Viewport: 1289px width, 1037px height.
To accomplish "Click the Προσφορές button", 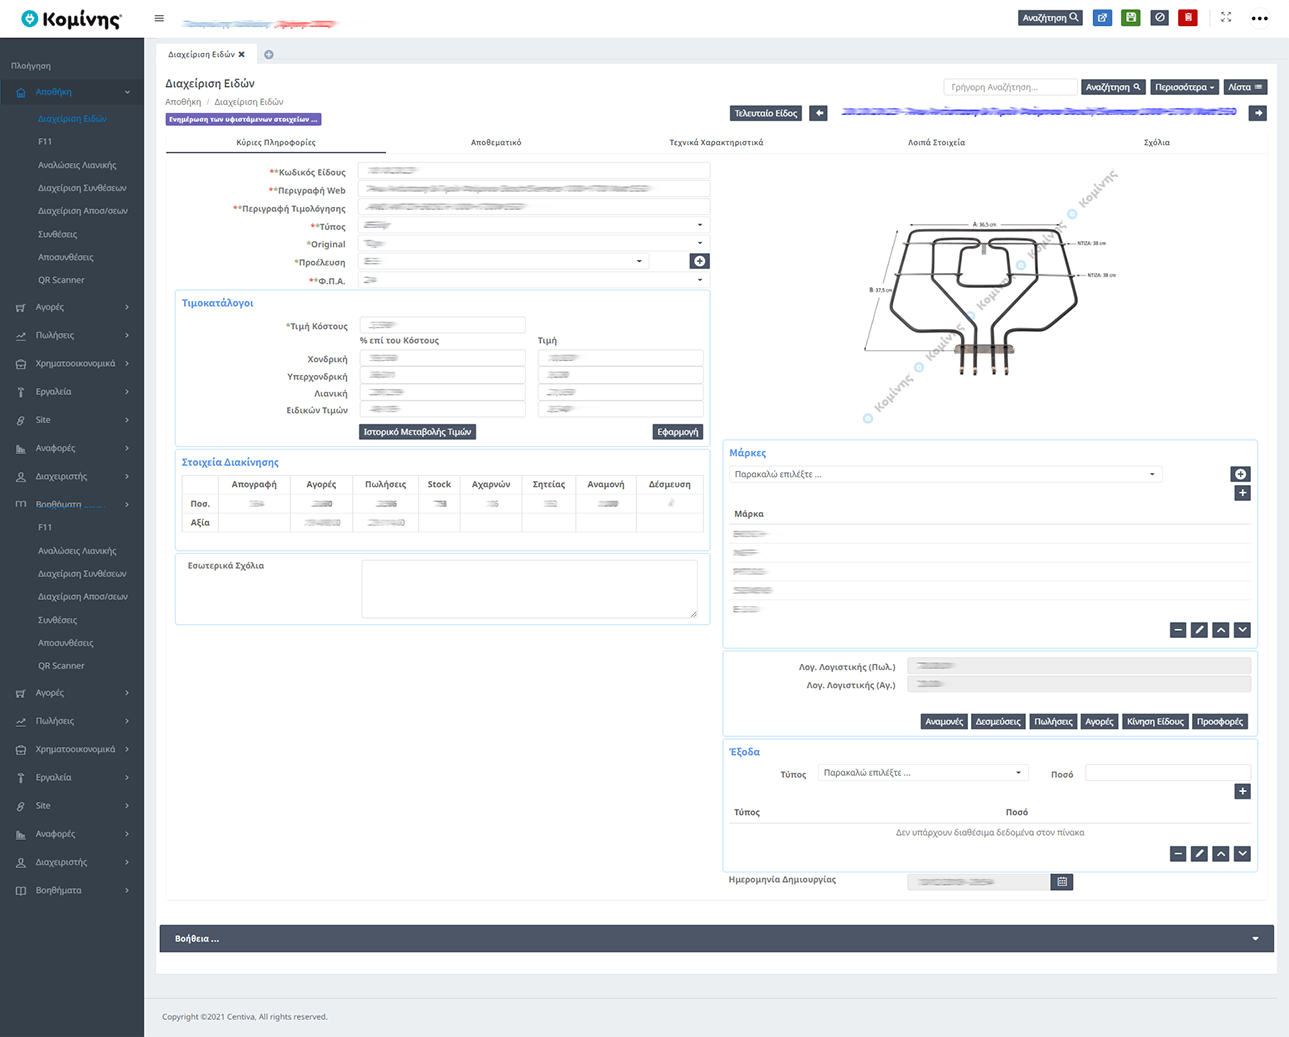I will [1220, 721].
